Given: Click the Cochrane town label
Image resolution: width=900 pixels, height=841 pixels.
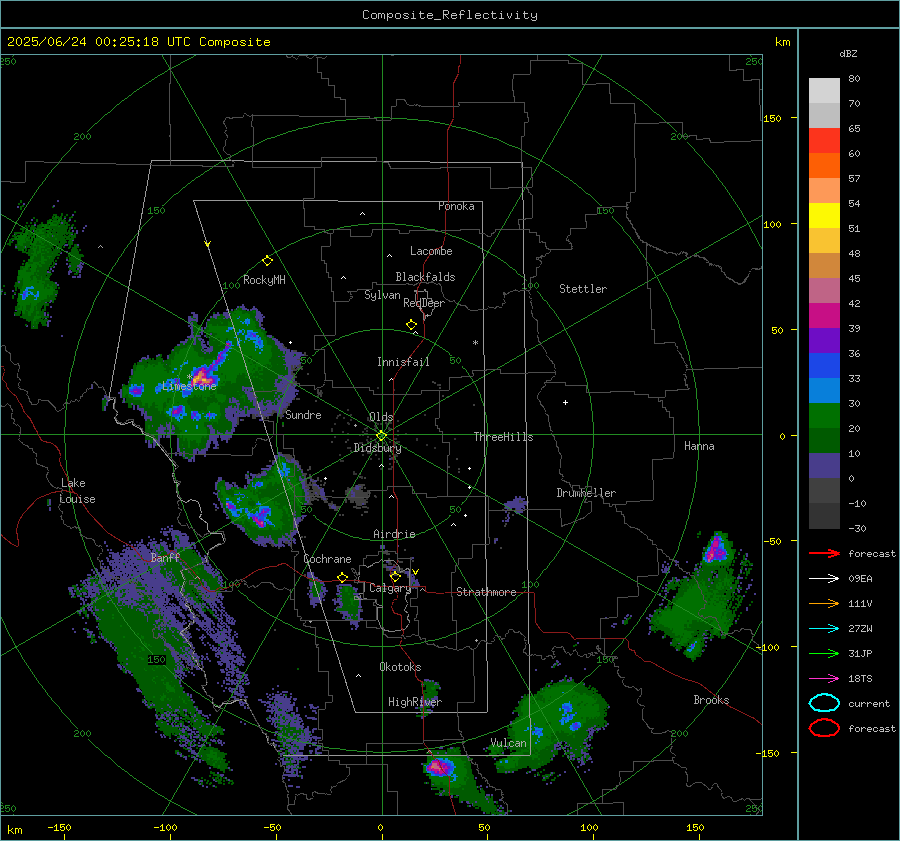Looking at the screenshot, I should pyautogui.click(x=327, y=559).
